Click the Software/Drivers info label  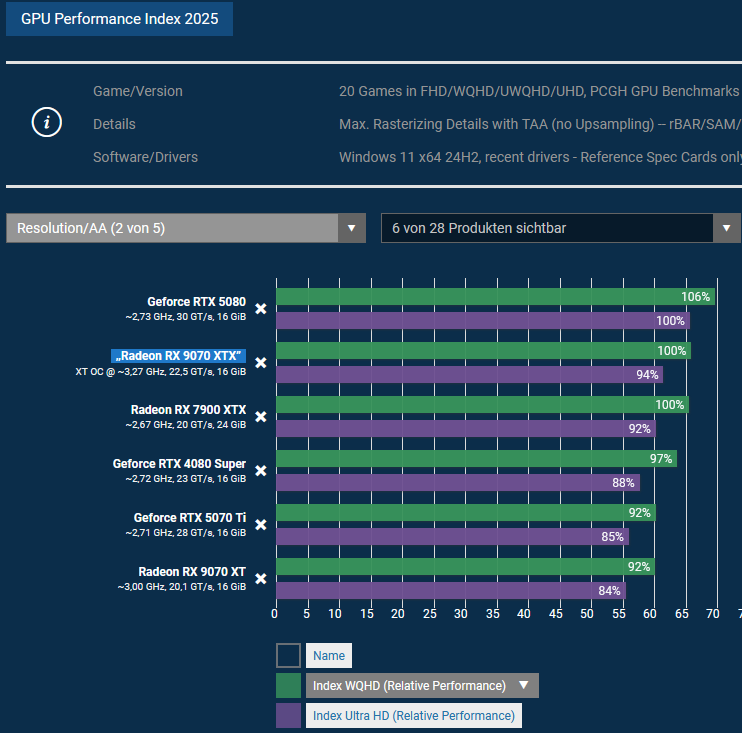tap(145, 157)
